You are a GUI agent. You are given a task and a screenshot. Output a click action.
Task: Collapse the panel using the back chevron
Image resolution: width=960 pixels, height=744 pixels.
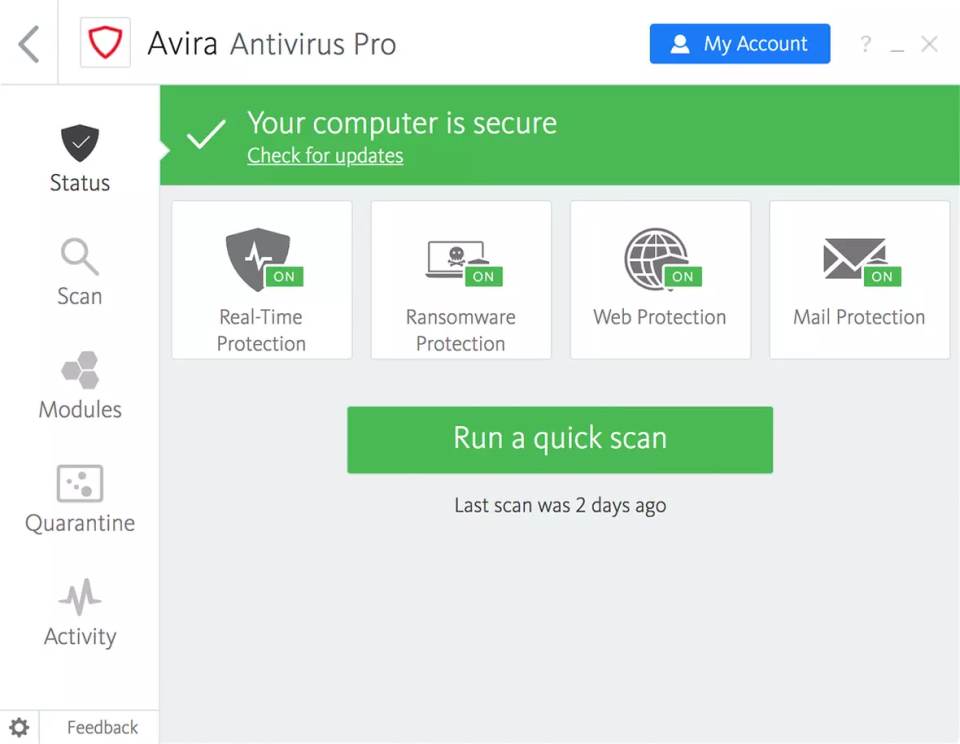point(27,43)
